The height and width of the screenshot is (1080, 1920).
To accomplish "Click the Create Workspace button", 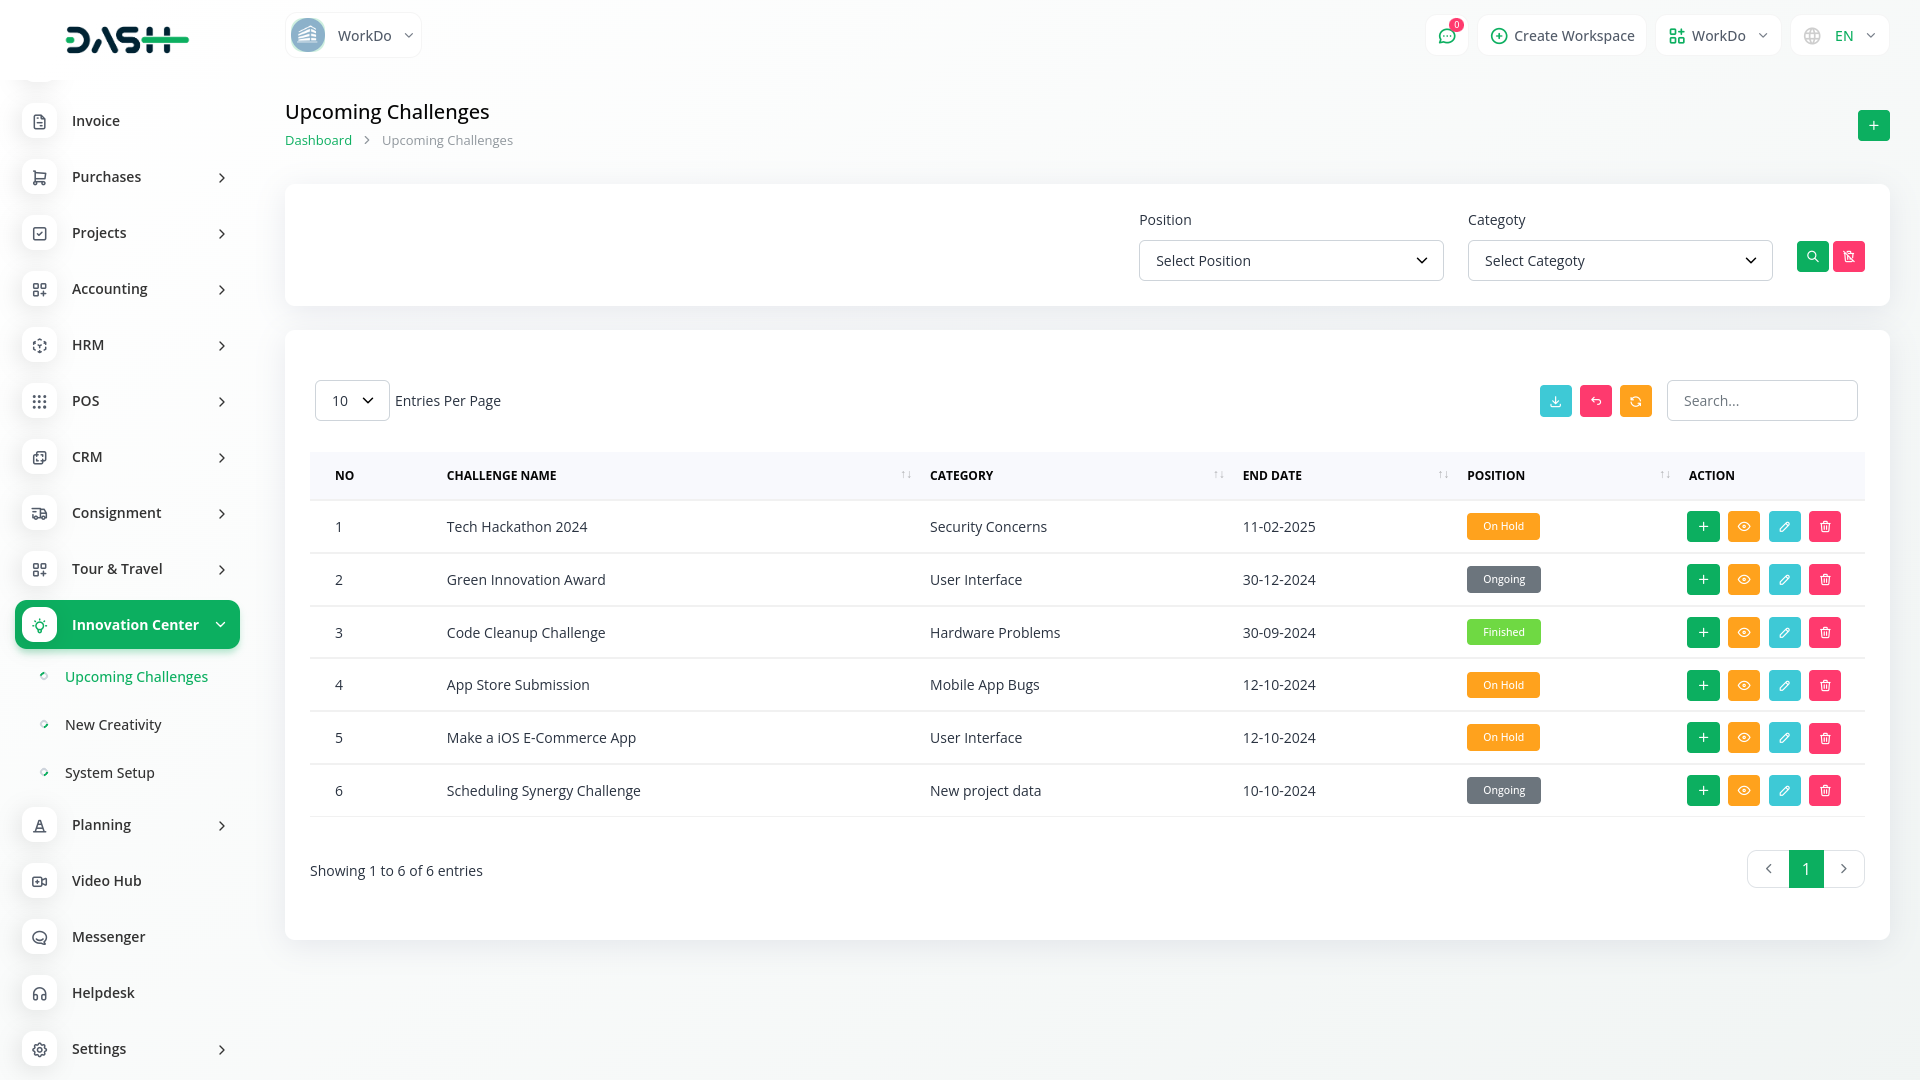I will [x=1562, y=36].
